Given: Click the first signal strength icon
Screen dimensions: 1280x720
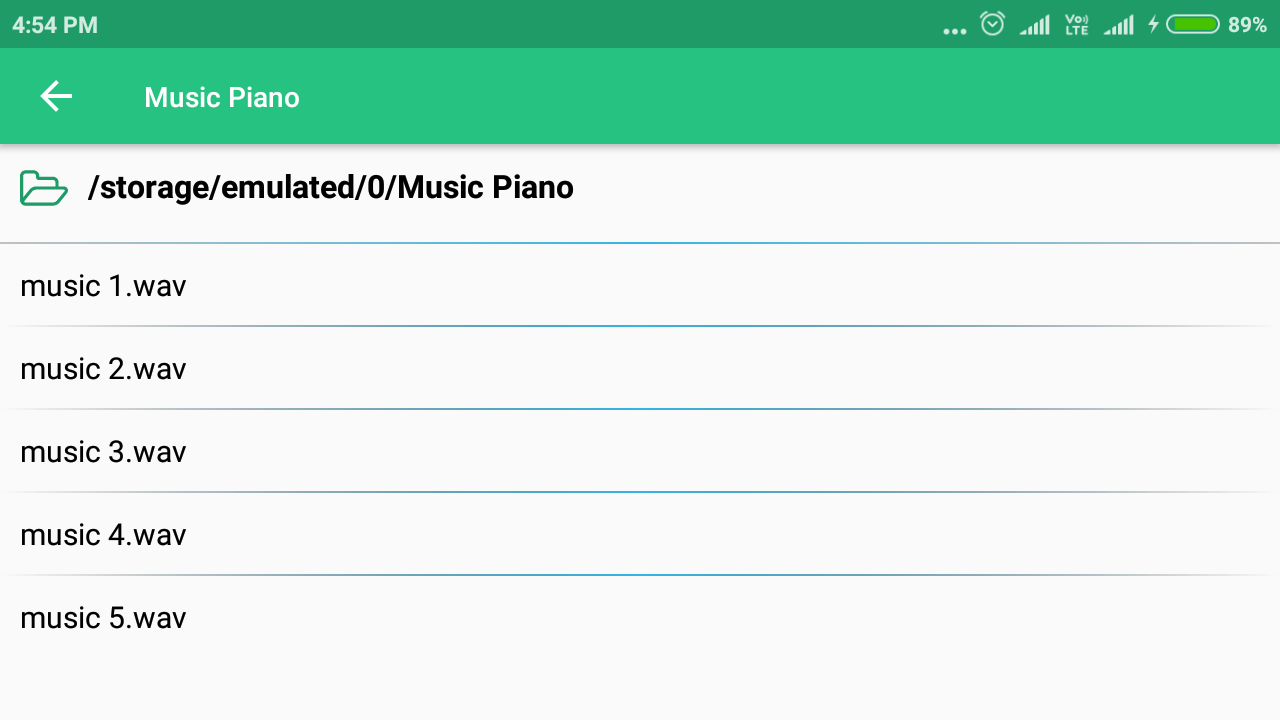Looking at the screenshot, I should (1035, 25).
